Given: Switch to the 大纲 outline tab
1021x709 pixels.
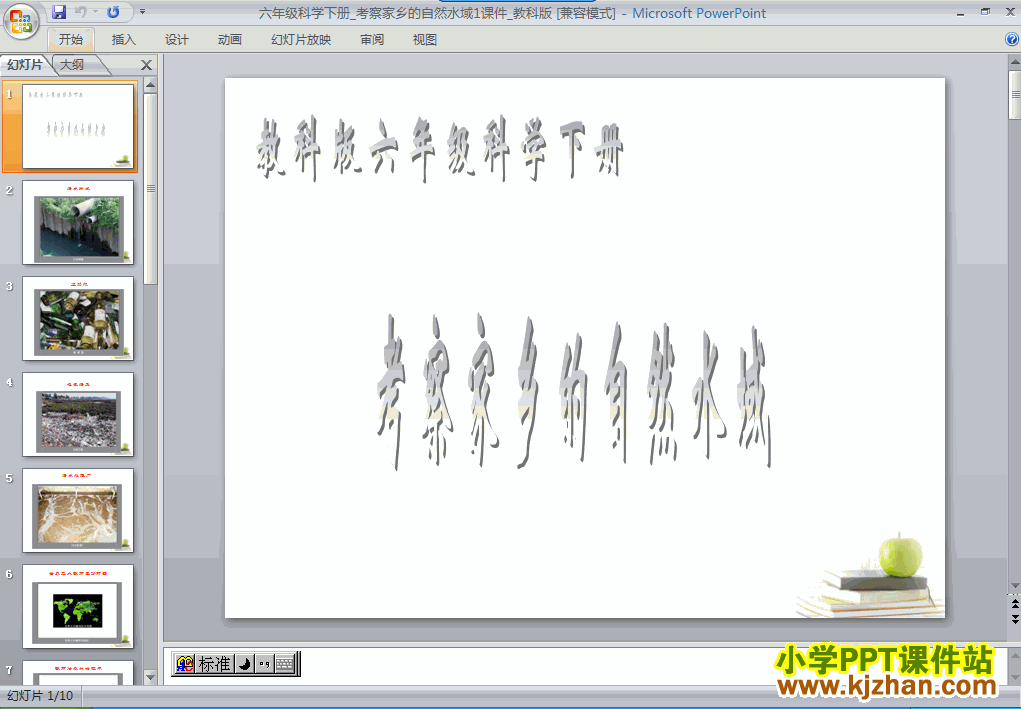Looking at the screenshot, I should point(72,64).
